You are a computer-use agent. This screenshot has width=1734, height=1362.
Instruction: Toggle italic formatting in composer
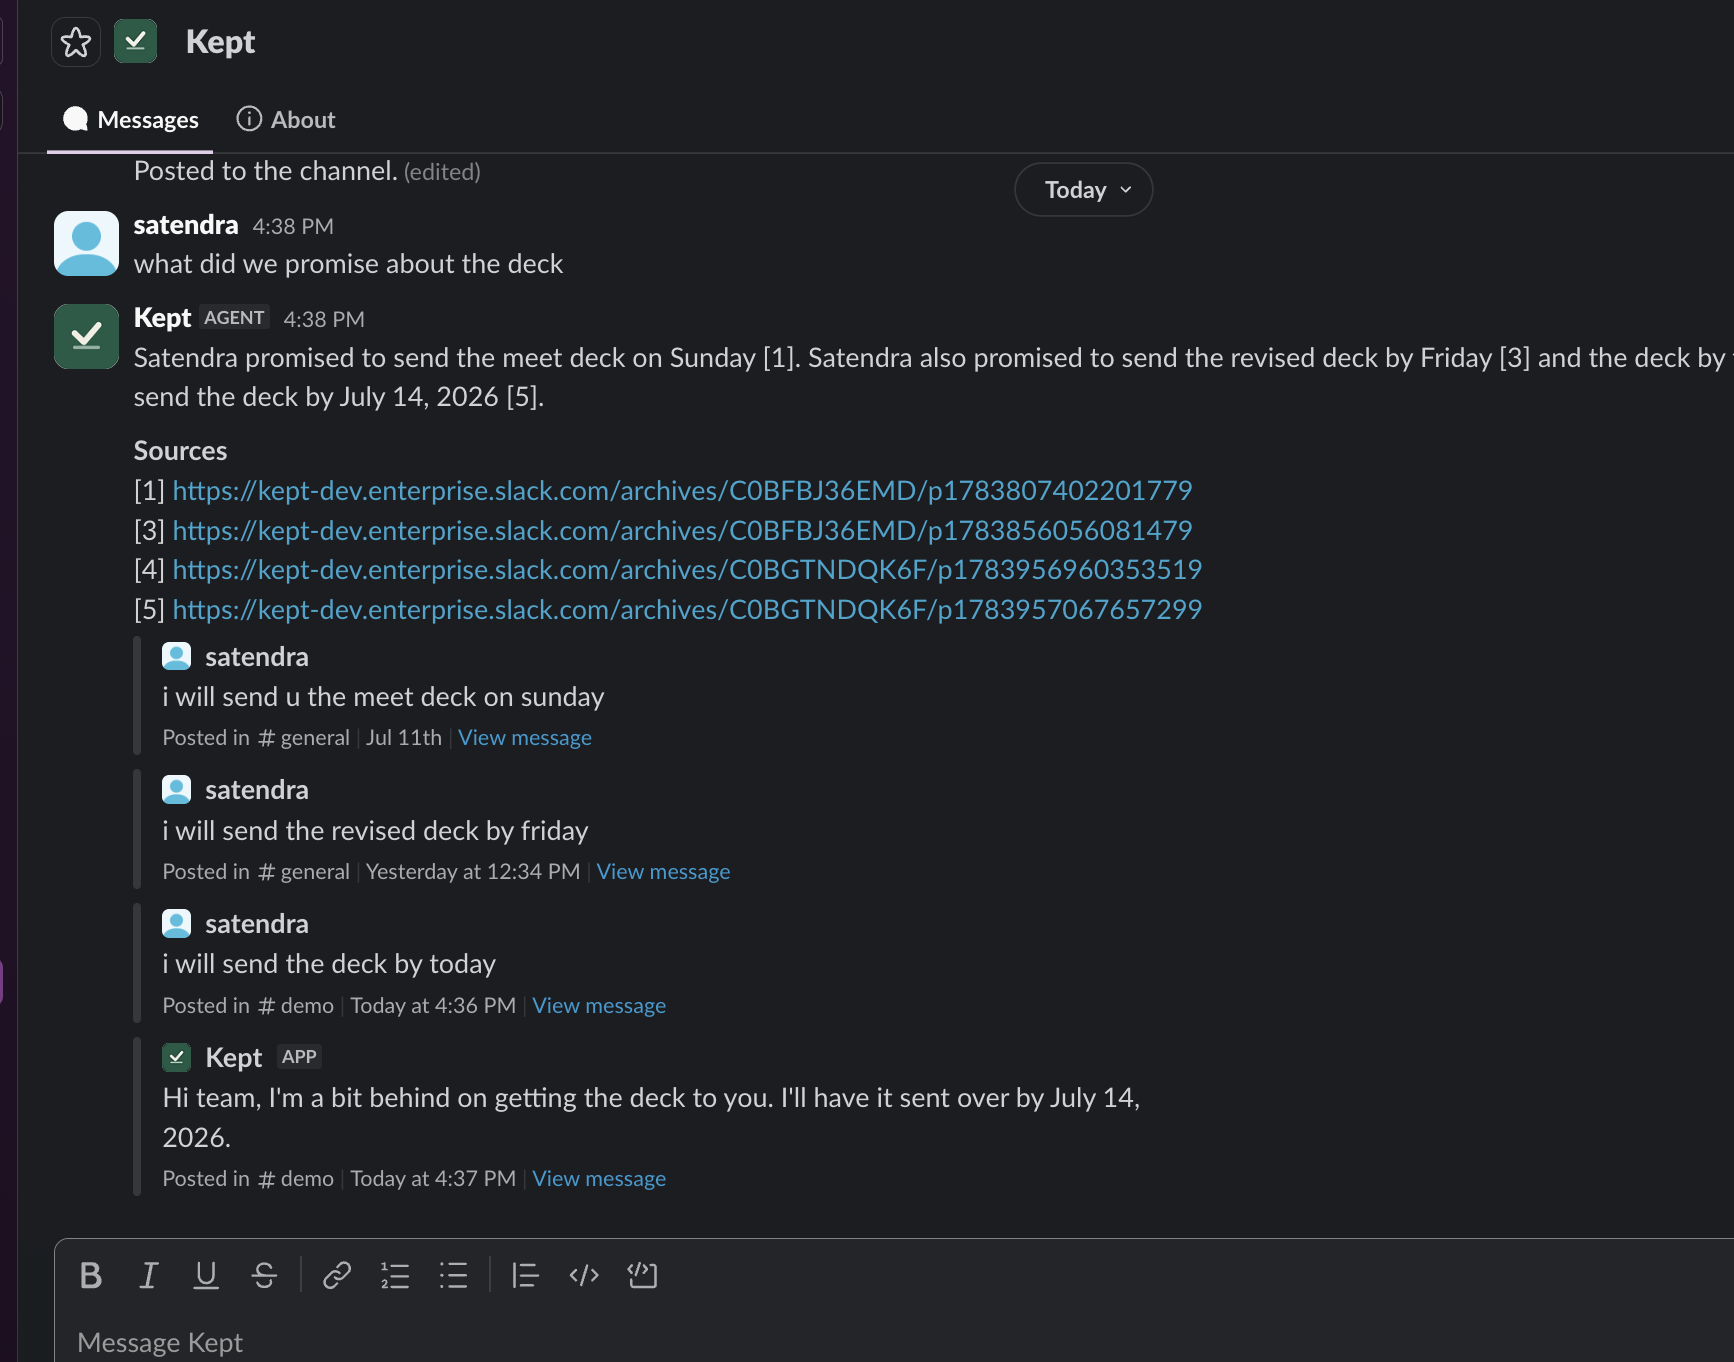pyautogui.click(x=148, y=1275)
